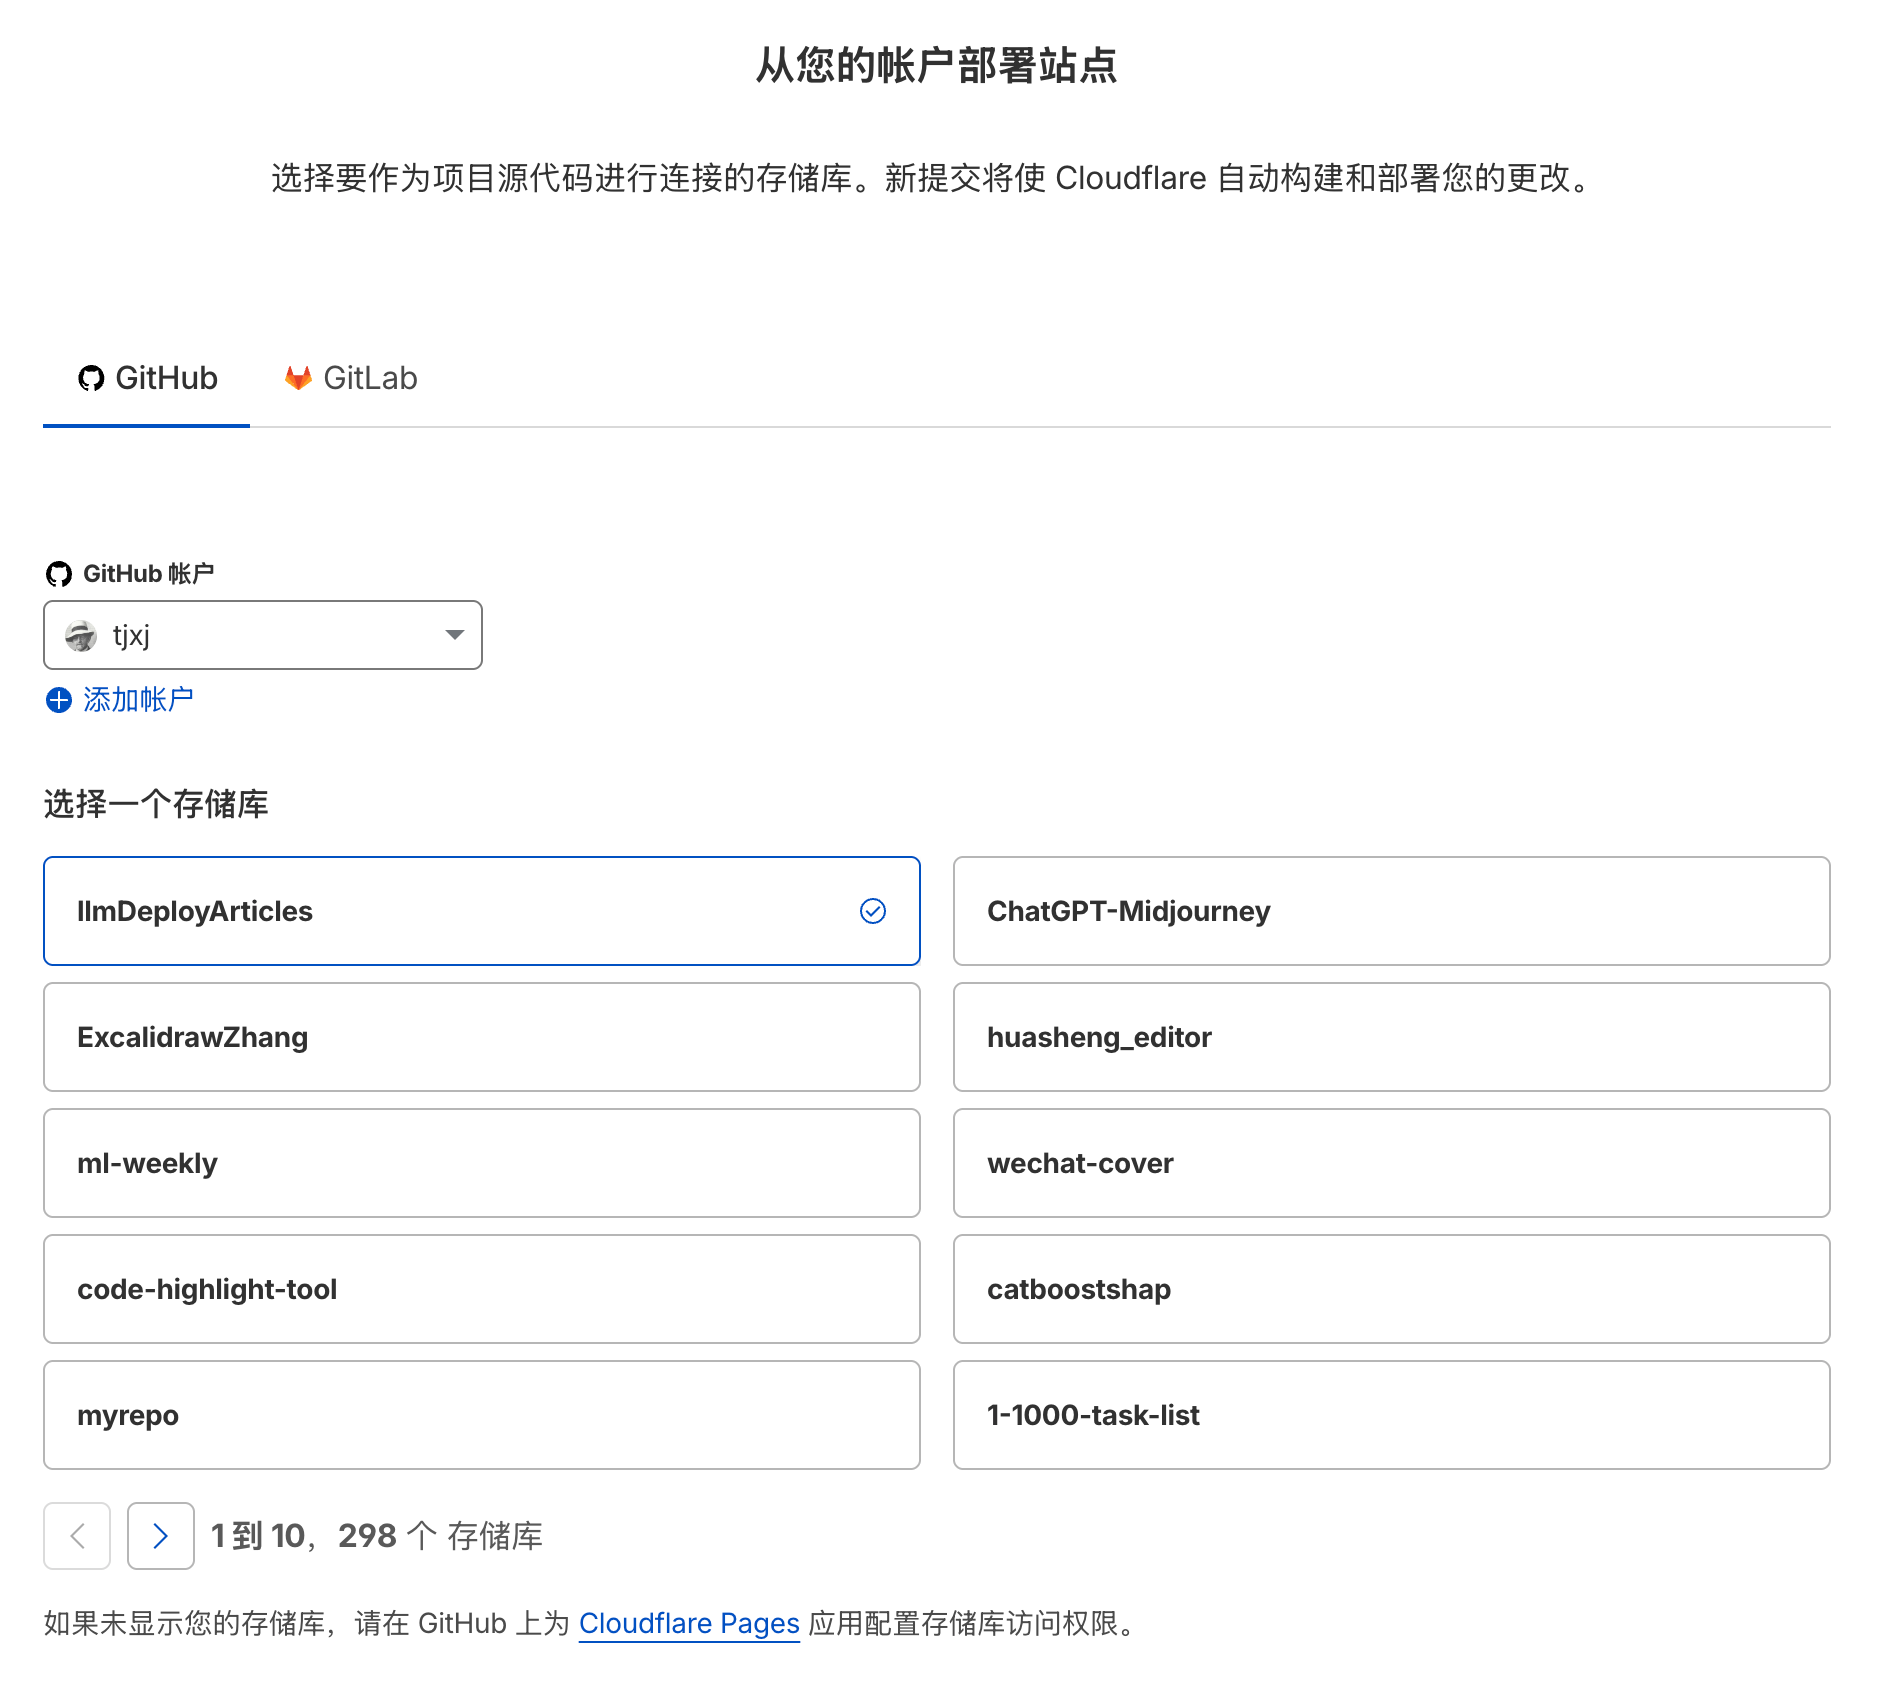Click the GitLab fox logo icon
Image resolution: width=1896 pixels, height=1688 pixels.
298,378
